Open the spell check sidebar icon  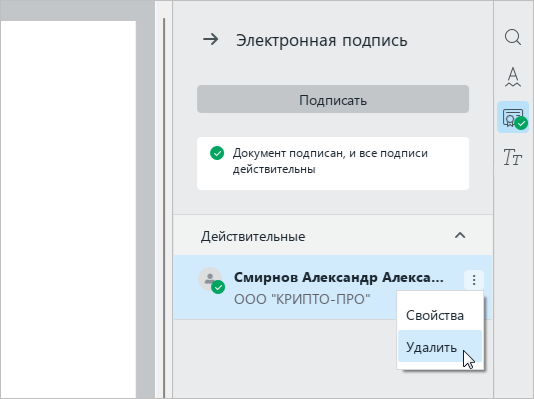[x=513, y=77]
